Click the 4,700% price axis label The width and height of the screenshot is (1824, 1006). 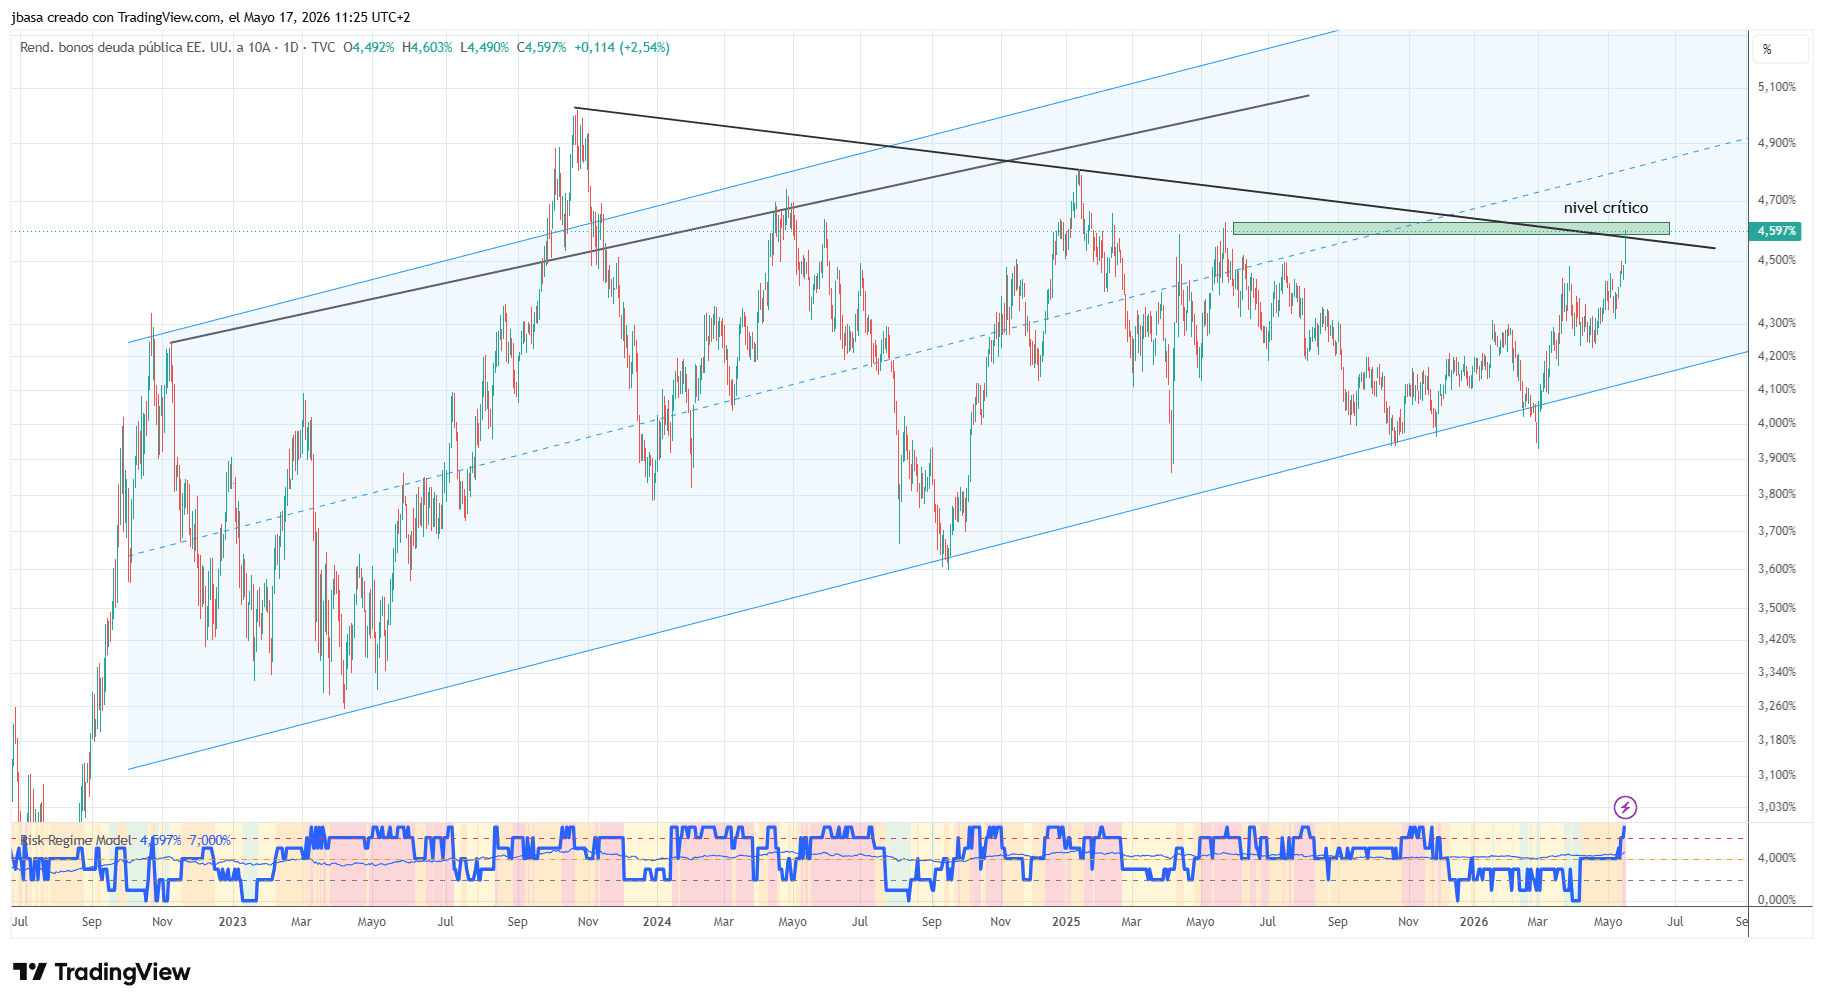(x=1777, y=200)
